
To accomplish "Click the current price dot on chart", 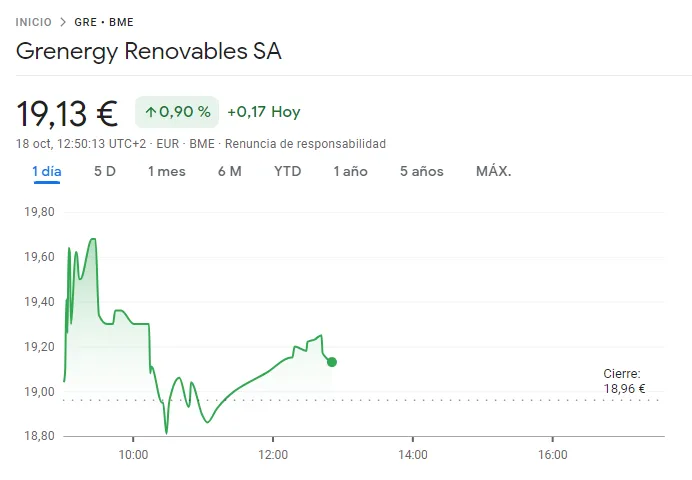I will [x=332, y=362].
